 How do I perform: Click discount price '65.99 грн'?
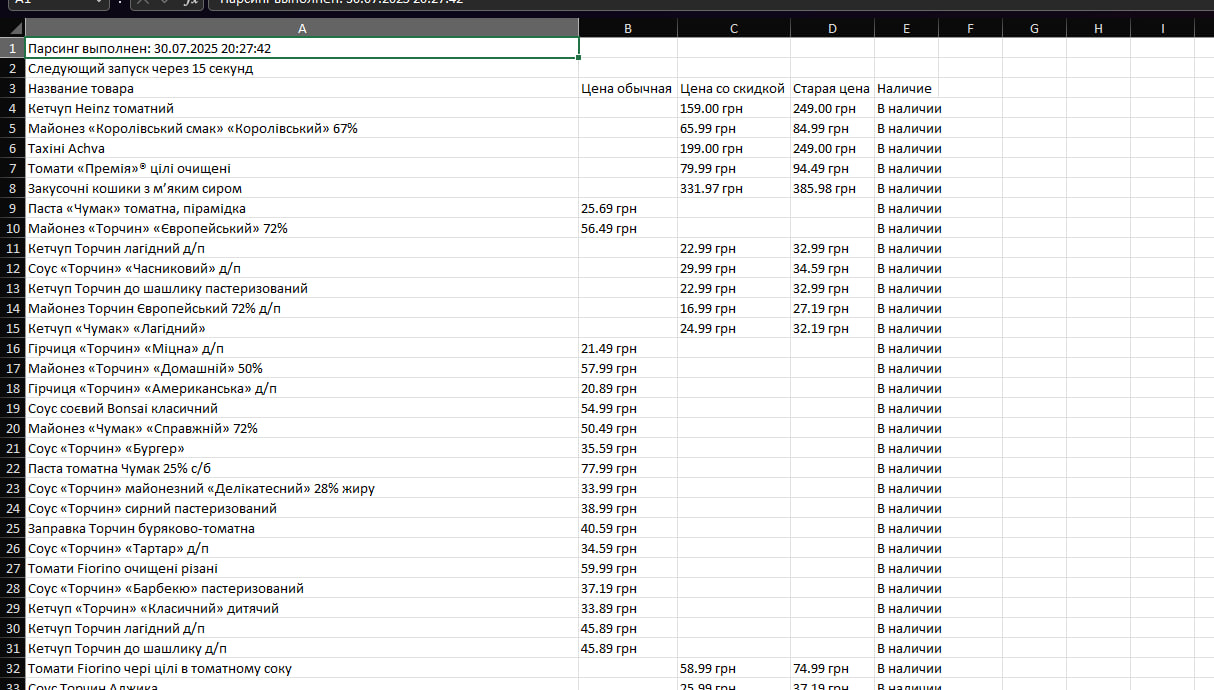point(733,128)
